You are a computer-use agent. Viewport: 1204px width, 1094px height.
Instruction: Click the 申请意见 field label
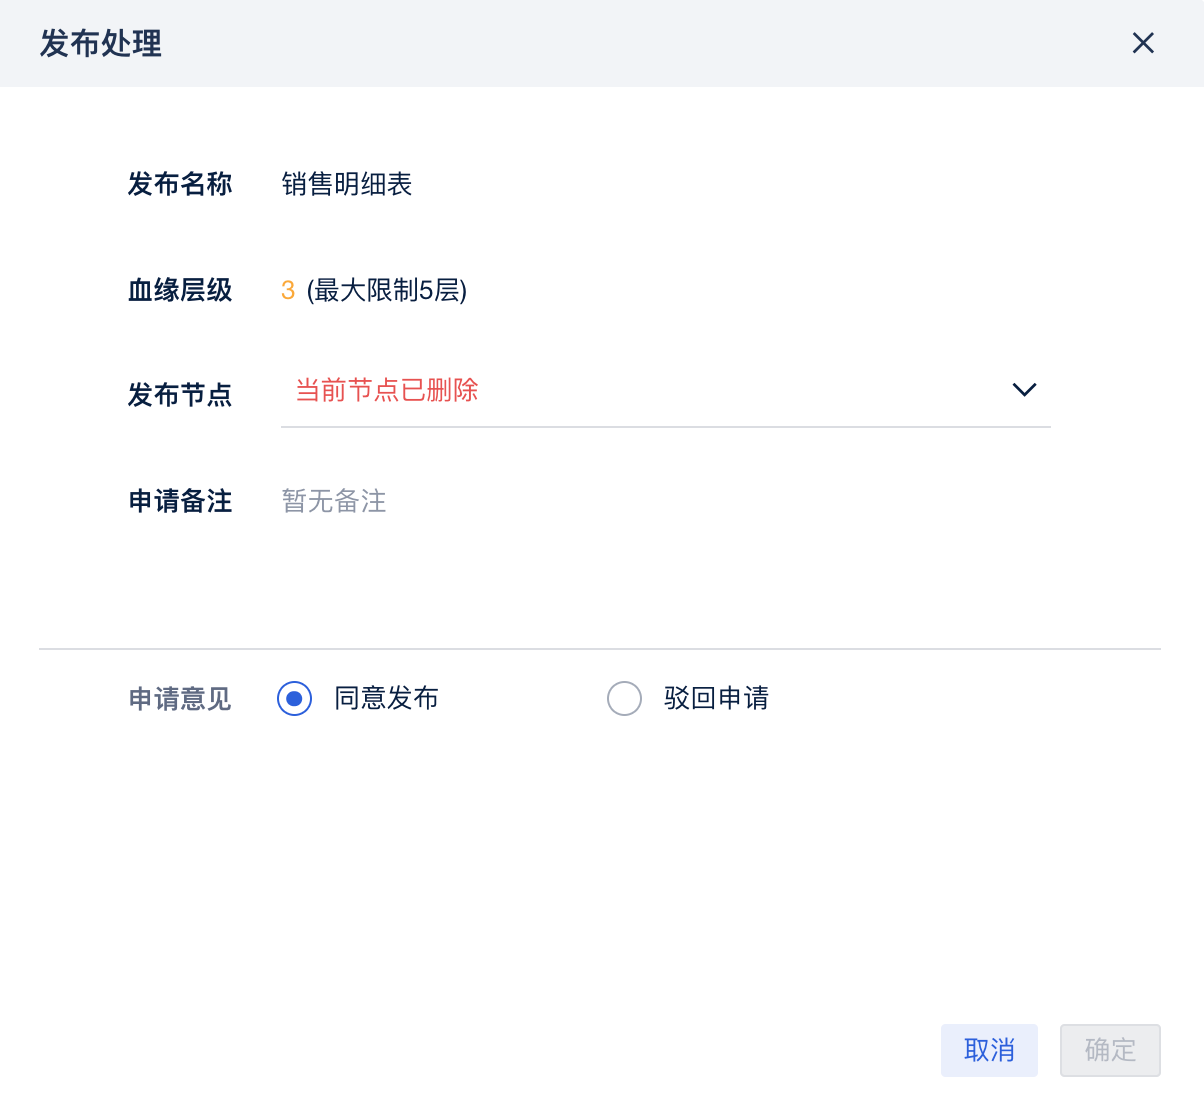[180, 699]
